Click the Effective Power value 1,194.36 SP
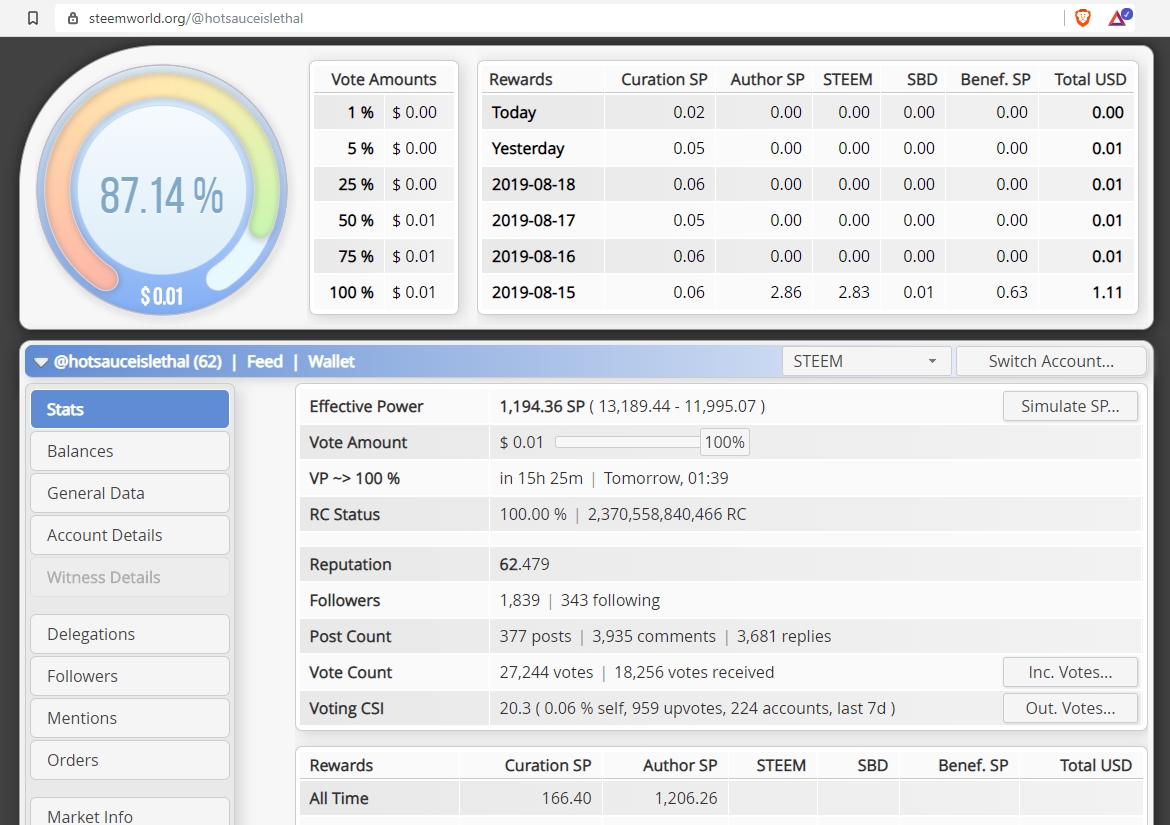 [542, 407]
